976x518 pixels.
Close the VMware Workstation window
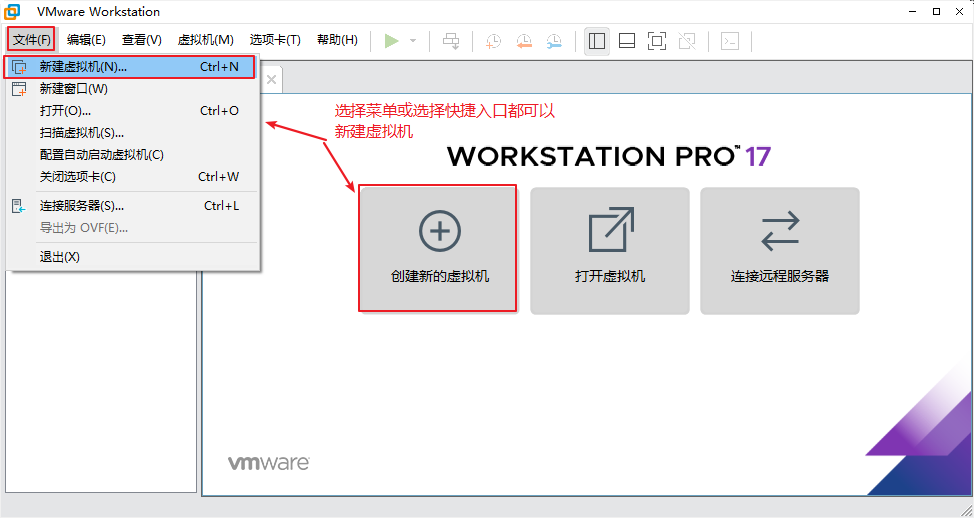(960, 11)
